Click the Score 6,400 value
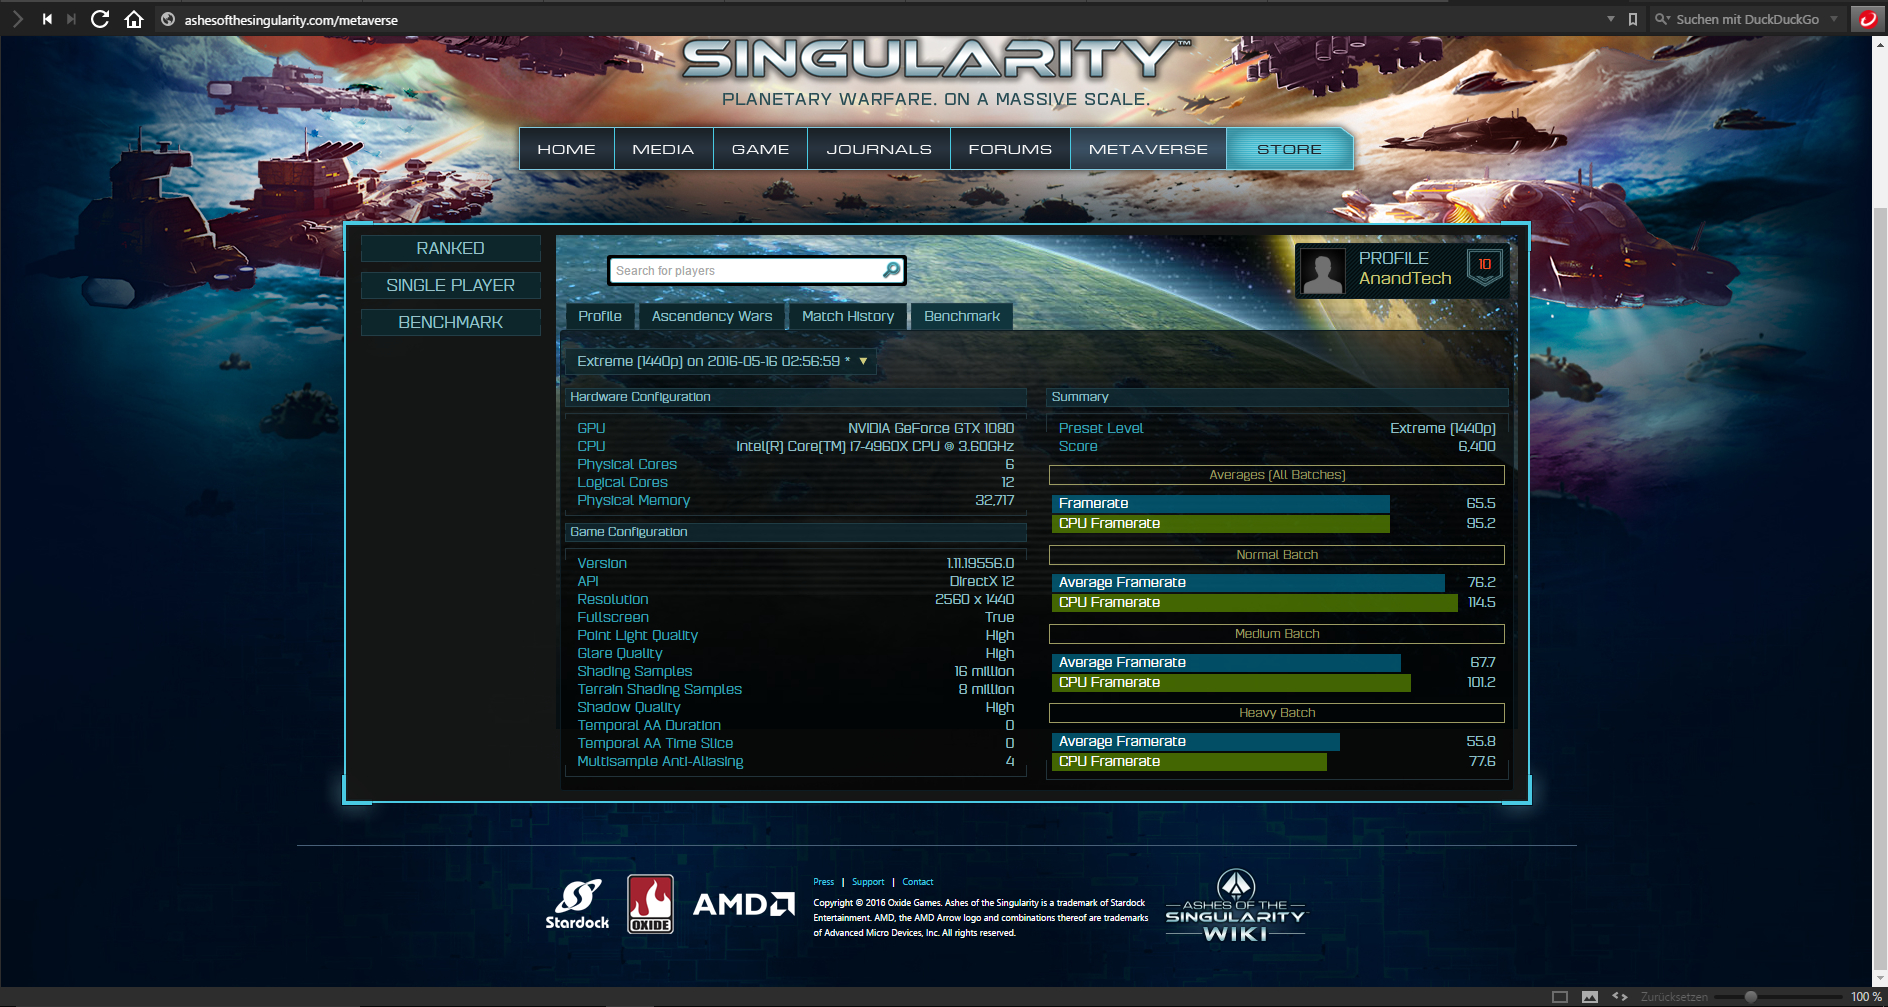 click(x=1477, y=446)
